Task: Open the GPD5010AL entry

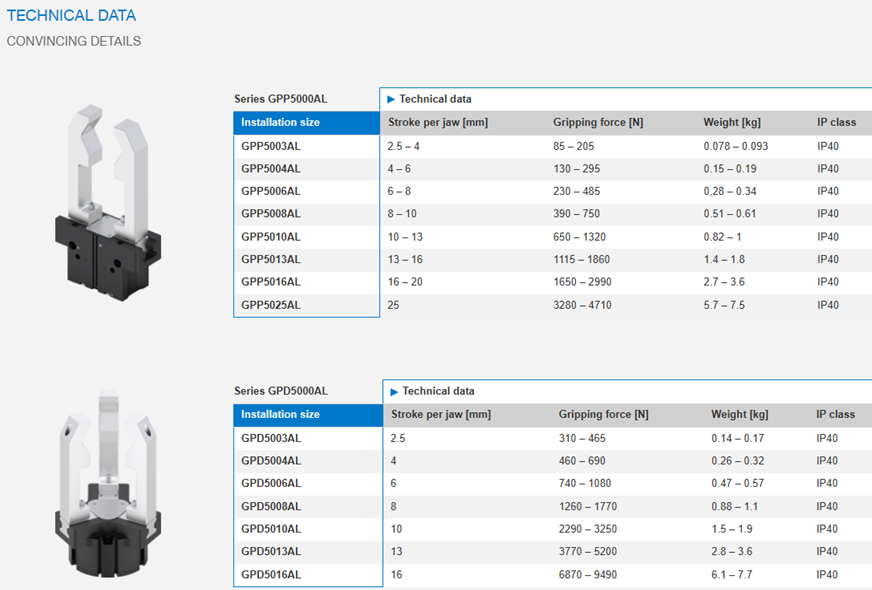Action: [x=271, y=528]
